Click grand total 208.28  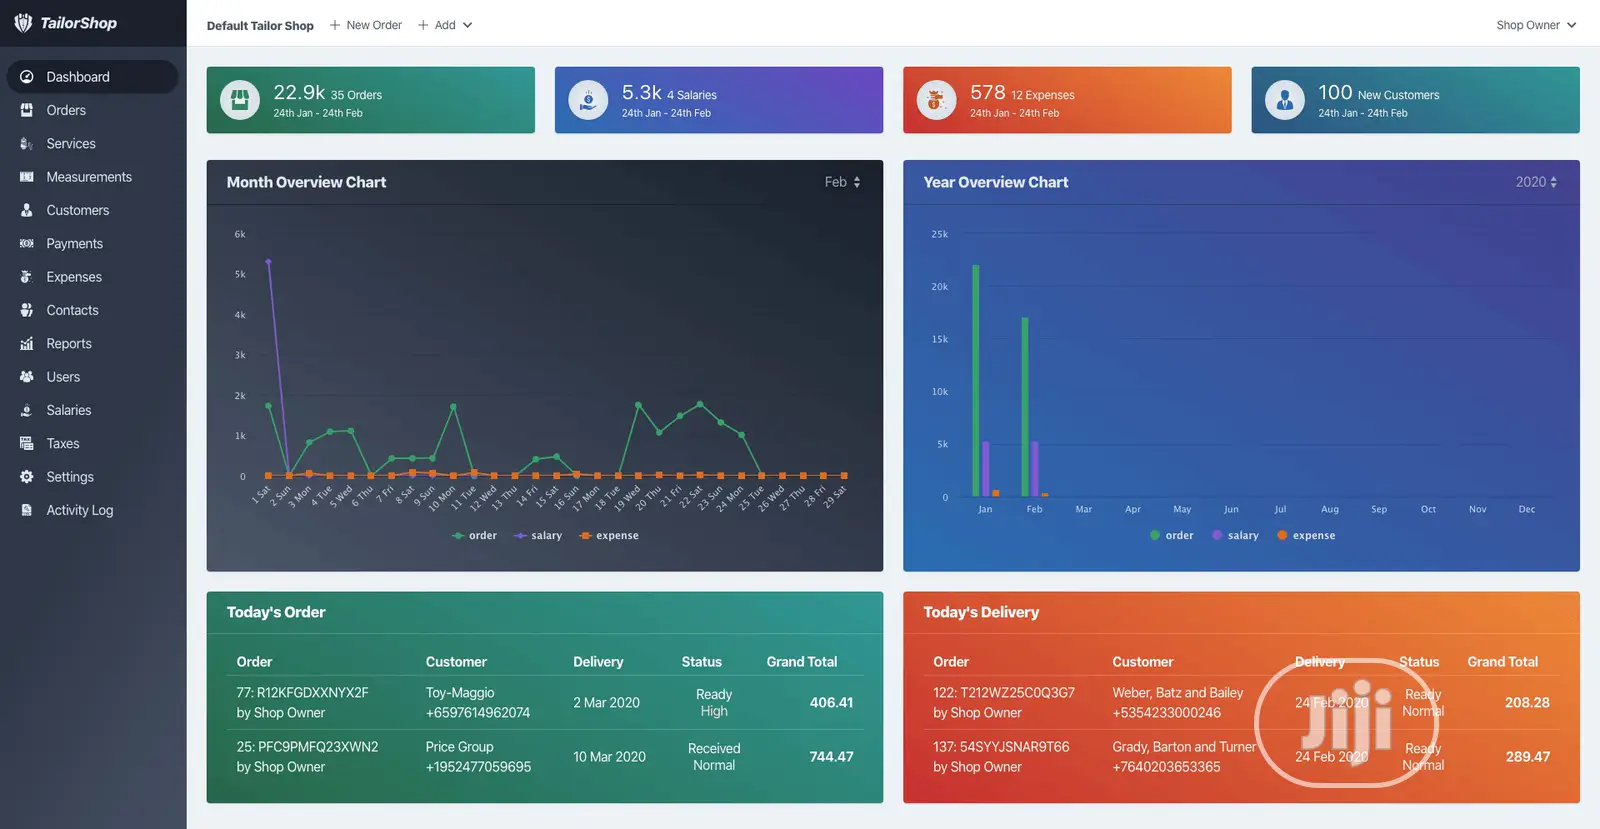1527,703
